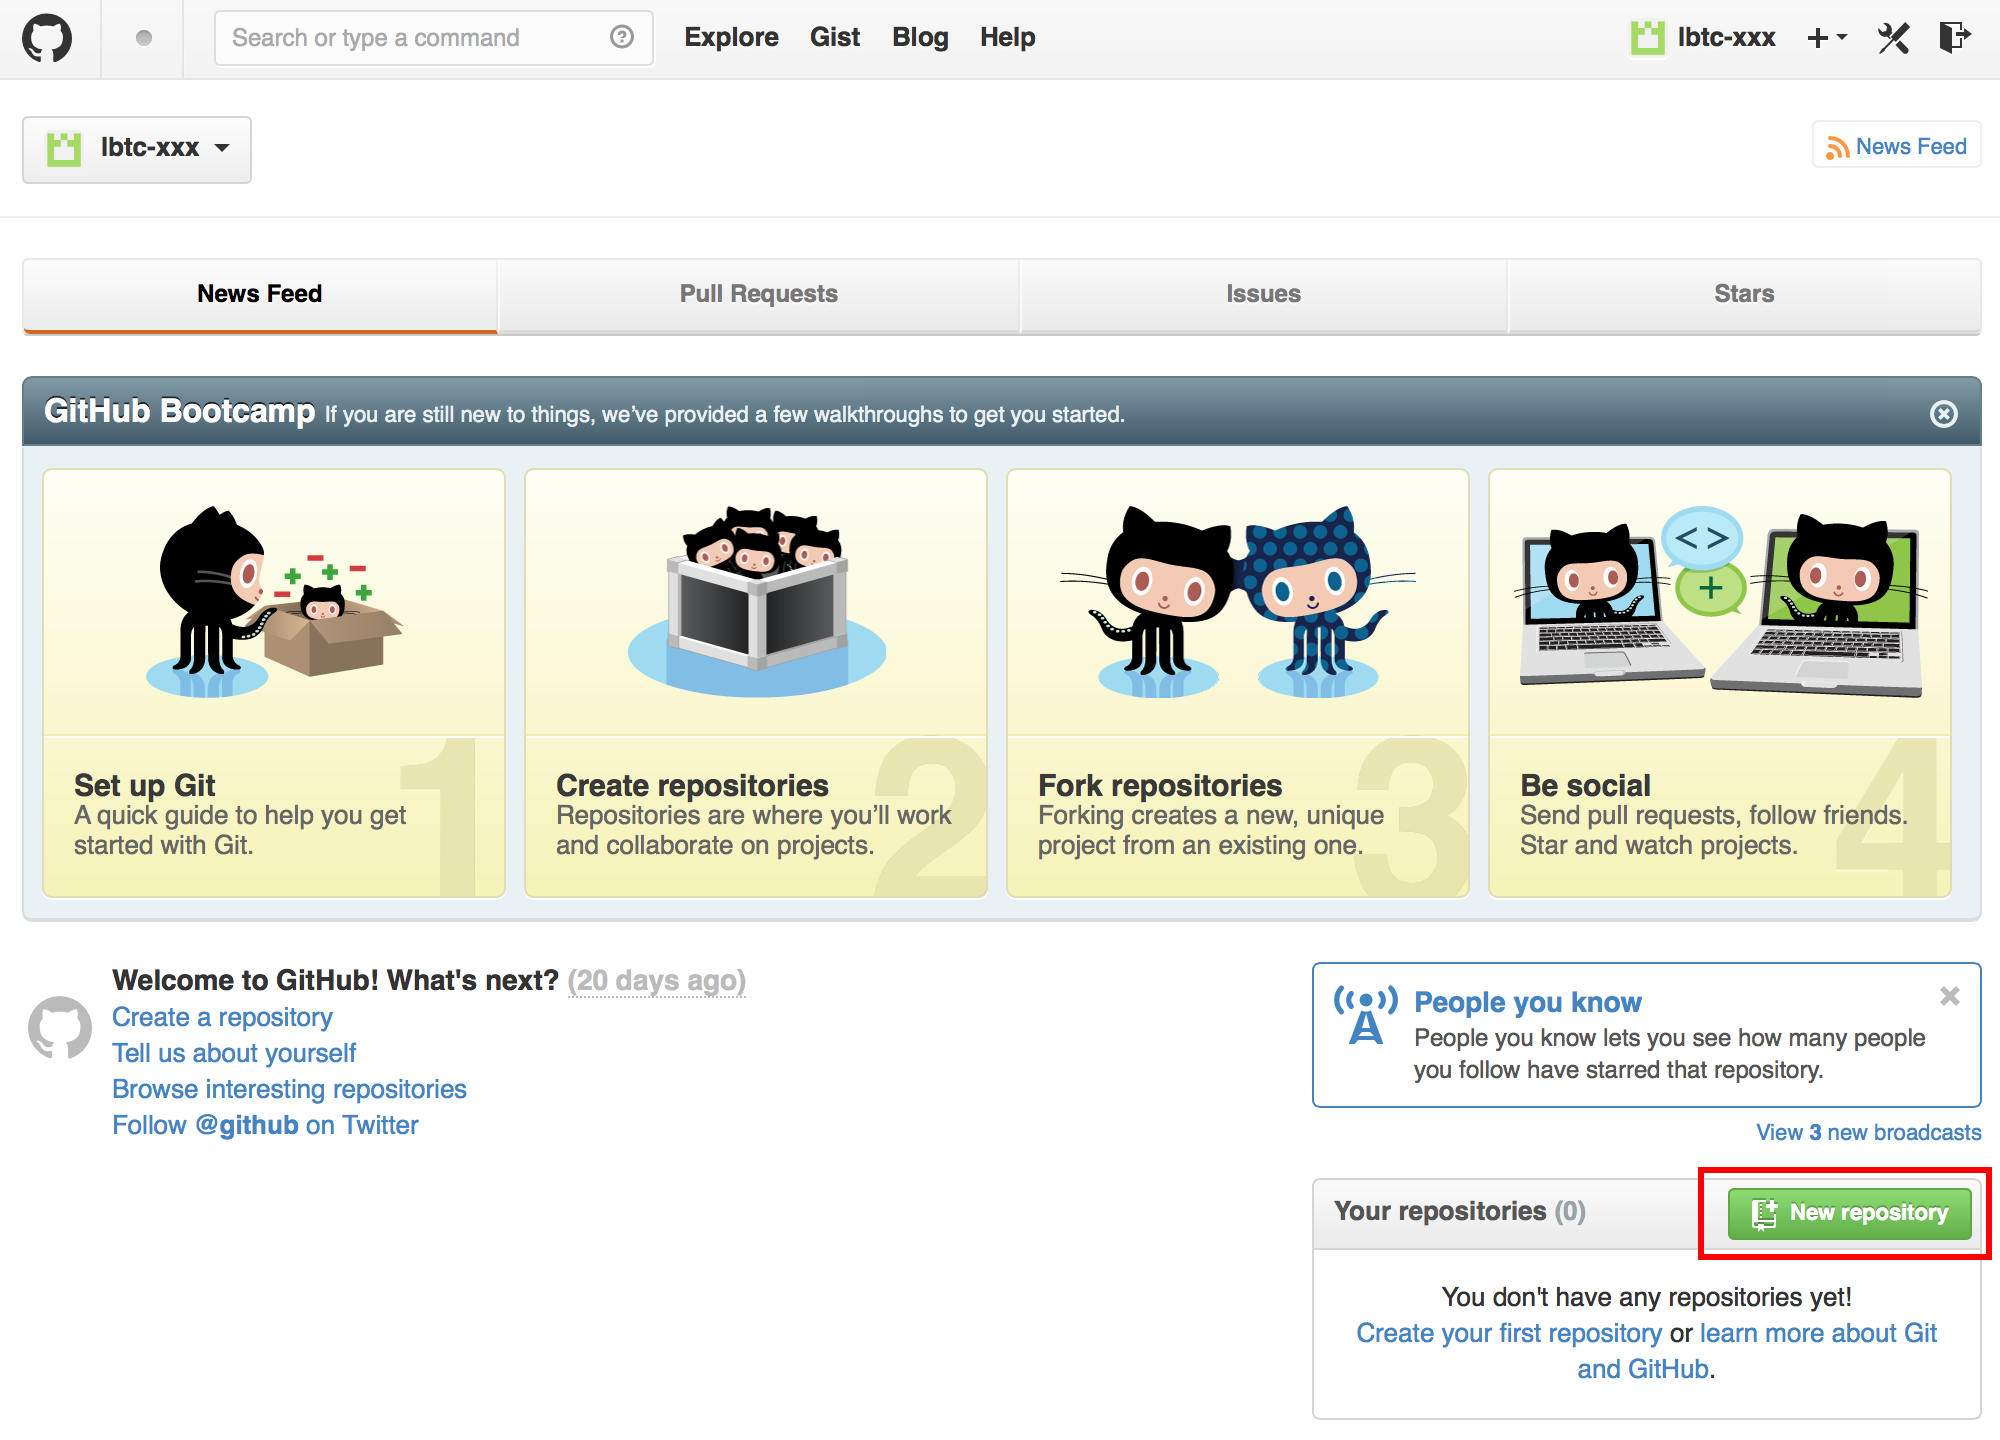2000x1440 pixels.
Task: Open the lbtc-xxx account context switcher
Action: click(137, 149)
